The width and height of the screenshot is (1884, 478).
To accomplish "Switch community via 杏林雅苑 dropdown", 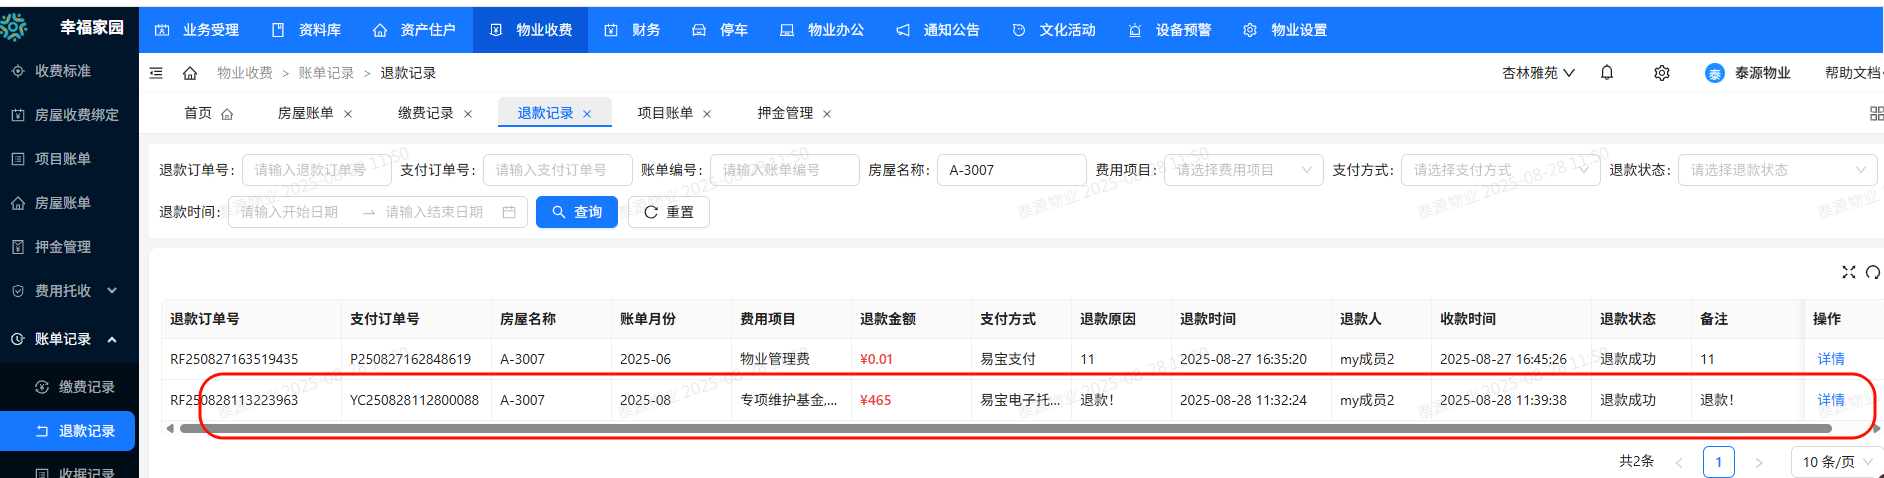I will (1538, 73).
